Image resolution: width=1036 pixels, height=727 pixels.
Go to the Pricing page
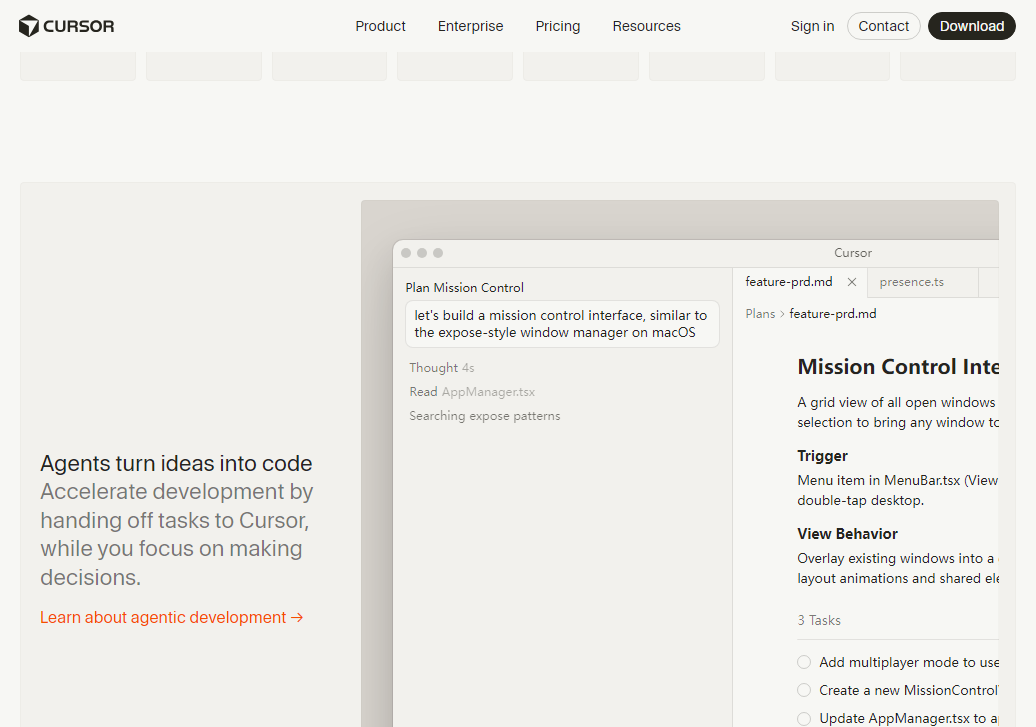pos(558,26)
